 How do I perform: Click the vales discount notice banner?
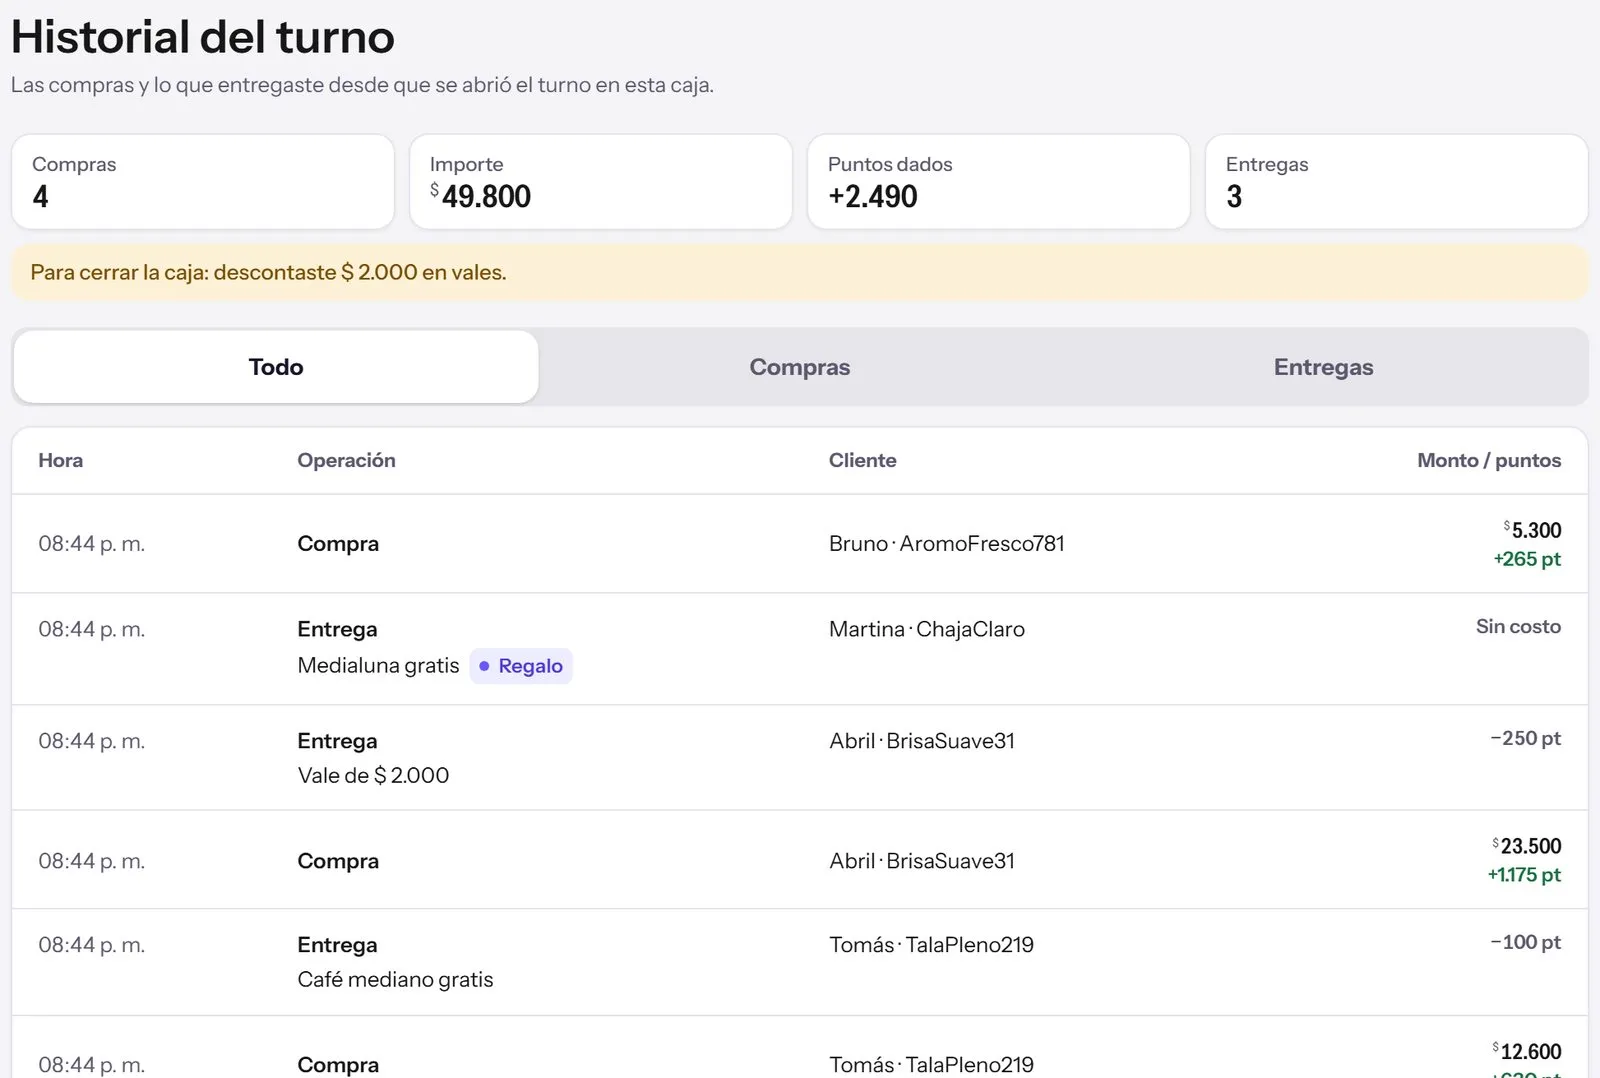(800, 272)
